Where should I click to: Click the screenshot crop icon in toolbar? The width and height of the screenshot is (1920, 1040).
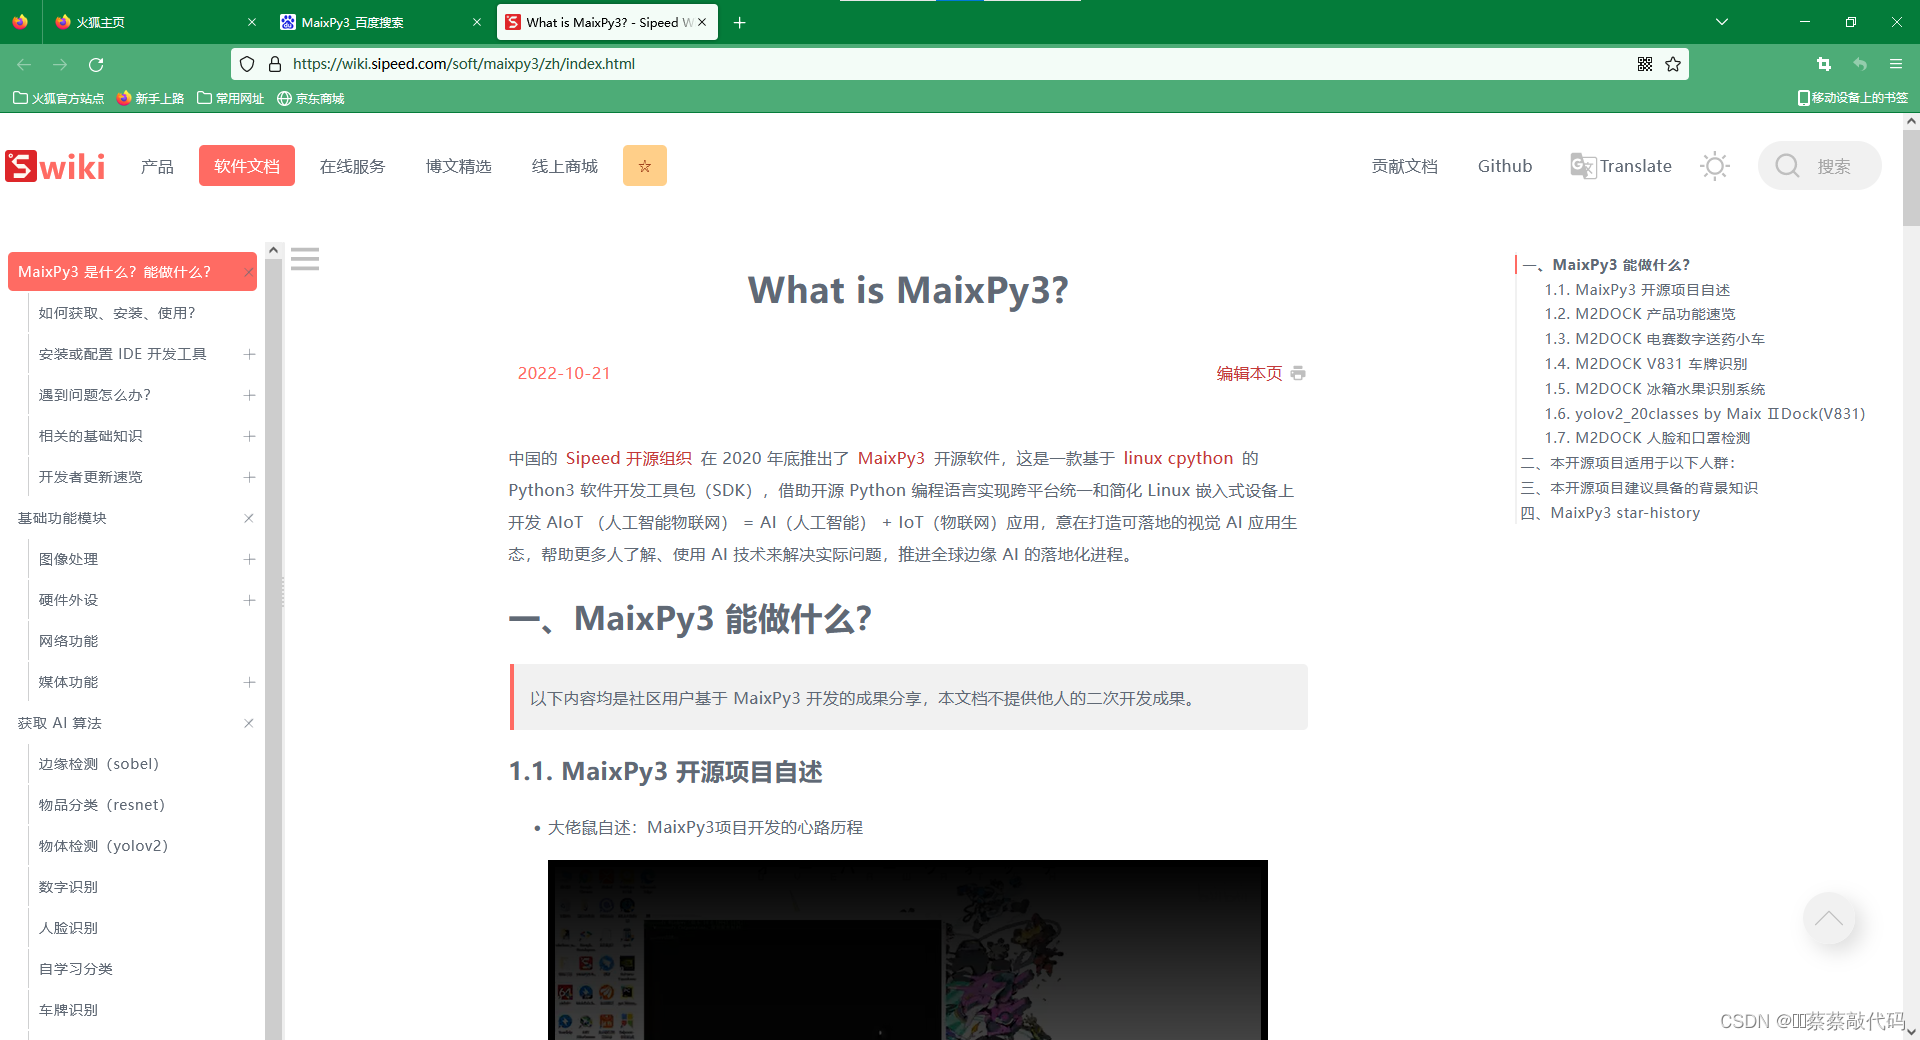(1823, 64)
